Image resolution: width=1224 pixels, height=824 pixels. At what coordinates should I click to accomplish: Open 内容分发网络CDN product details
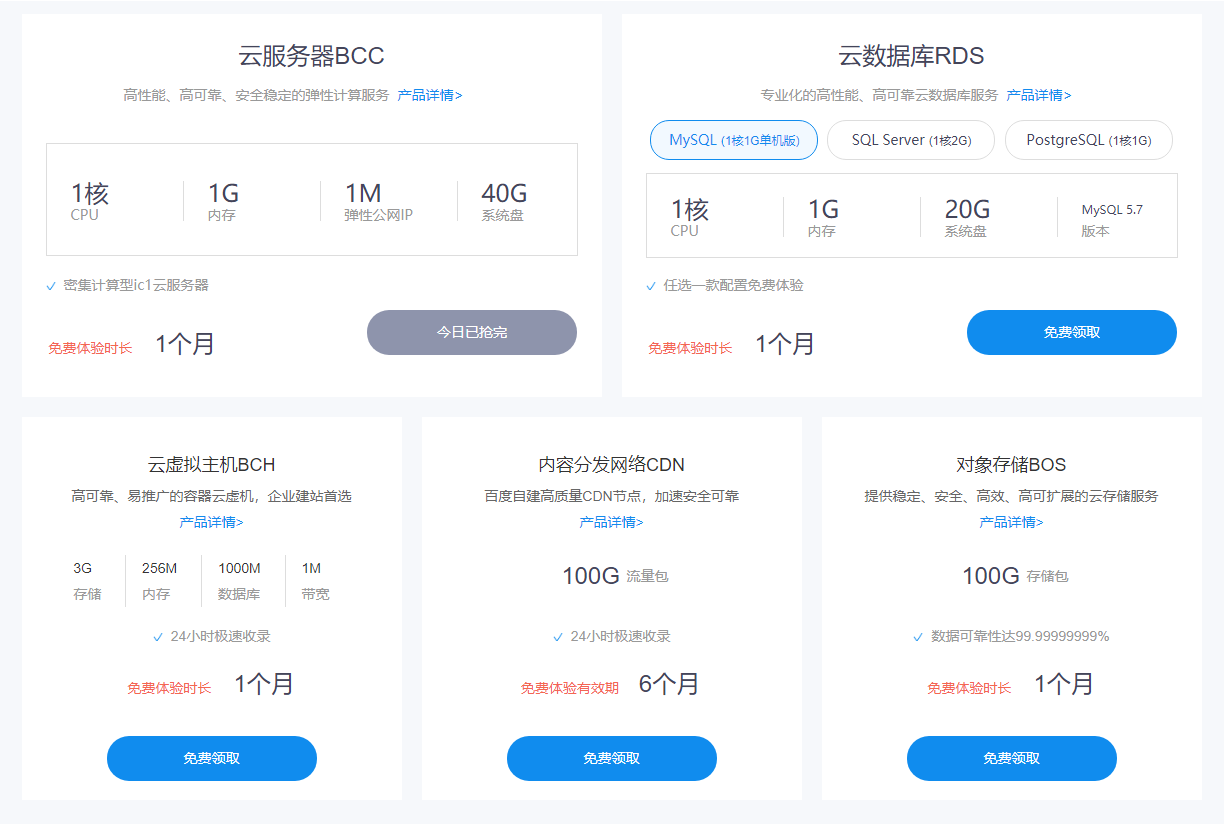[611, 521]
